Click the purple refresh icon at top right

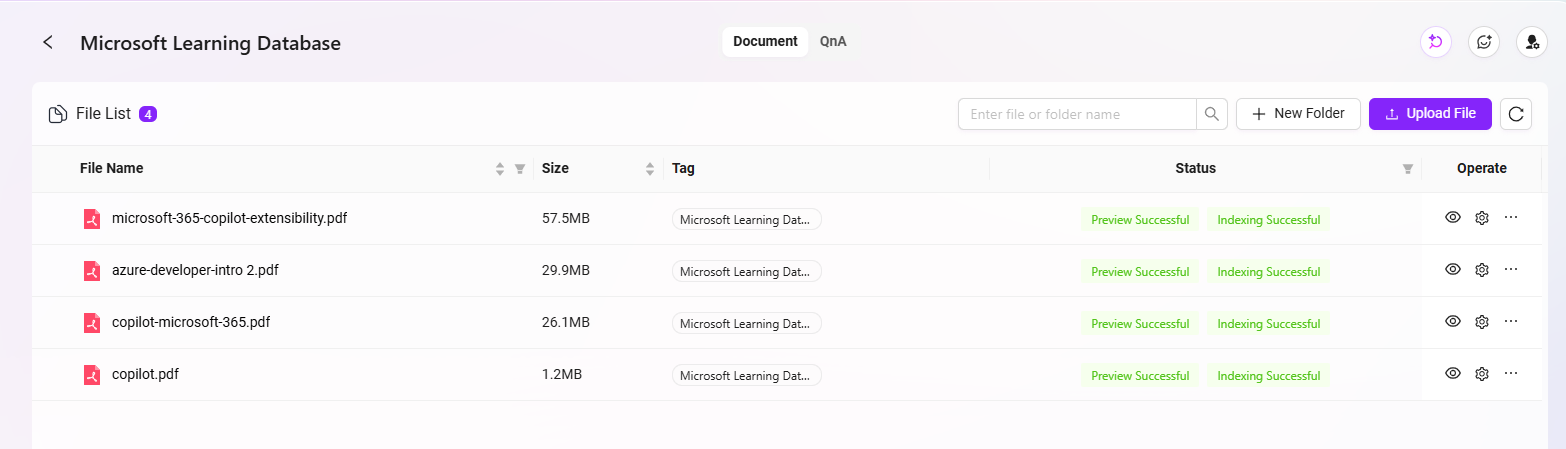pyautogui.click(x=1435, y=42)
